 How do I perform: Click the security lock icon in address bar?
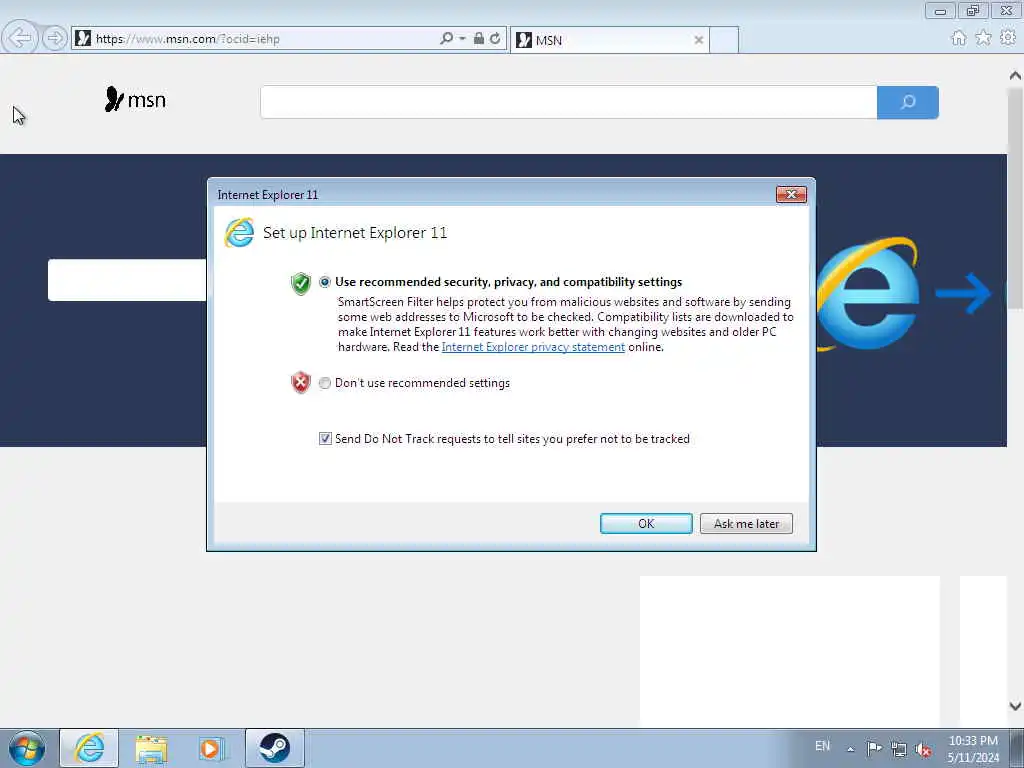(479, 39)
